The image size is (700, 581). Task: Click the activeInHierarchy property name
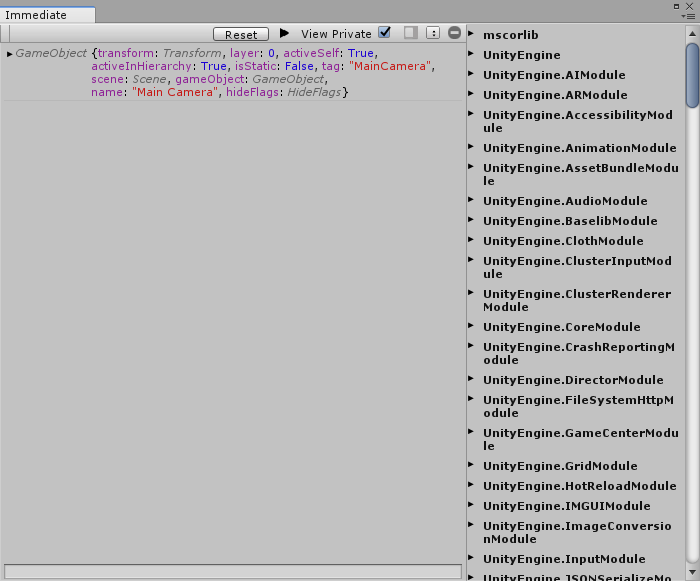(142, 66)
